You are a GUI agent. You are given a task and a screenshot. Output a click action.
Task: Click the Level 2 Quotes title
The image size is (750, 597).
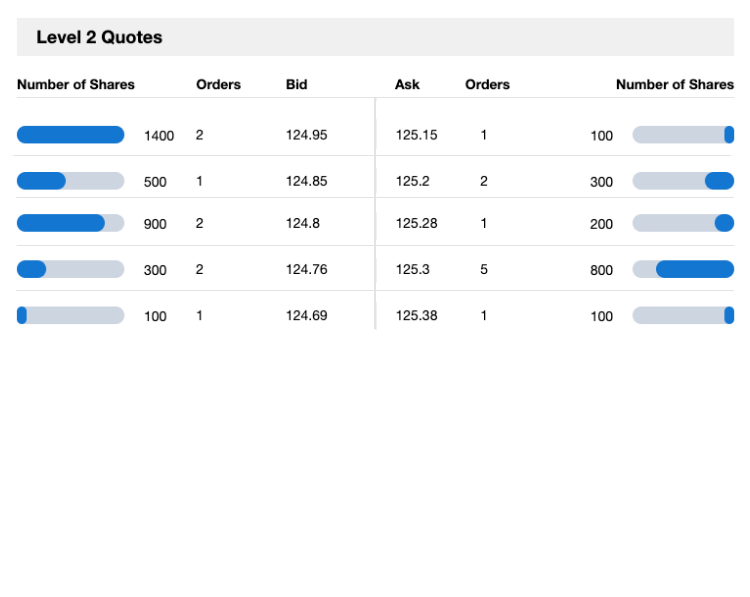tap(99, 37)
